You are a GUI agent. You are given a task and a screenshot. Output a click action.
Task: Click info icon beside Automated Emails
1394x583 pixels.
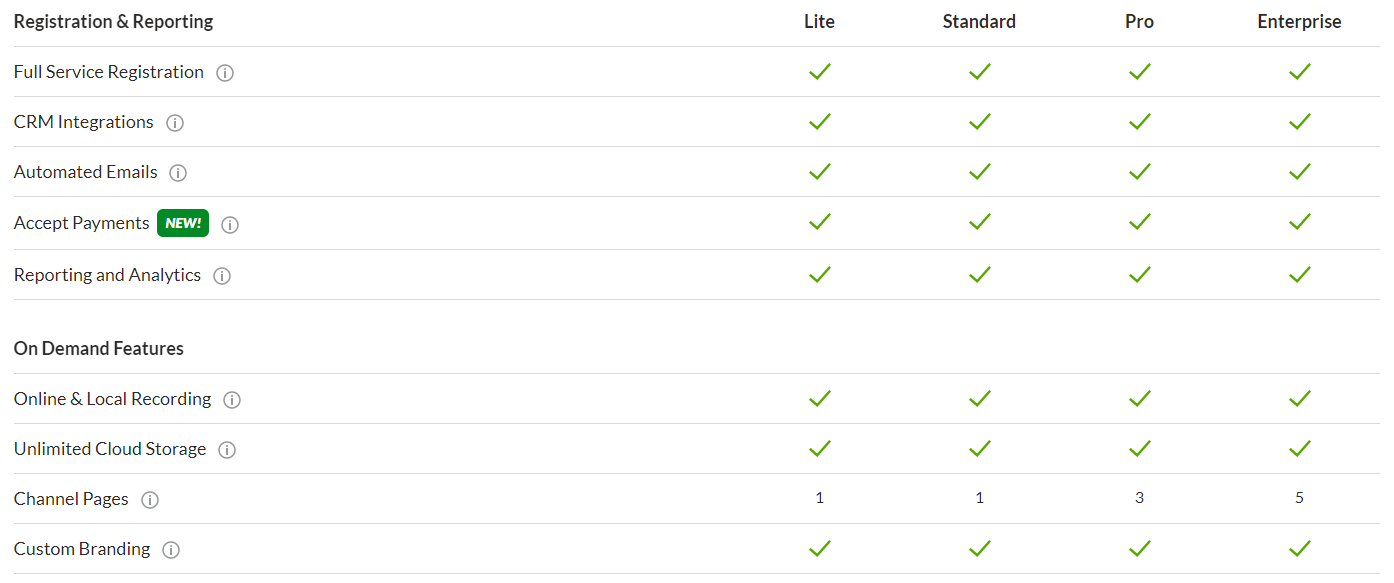[x=178, y=173]
